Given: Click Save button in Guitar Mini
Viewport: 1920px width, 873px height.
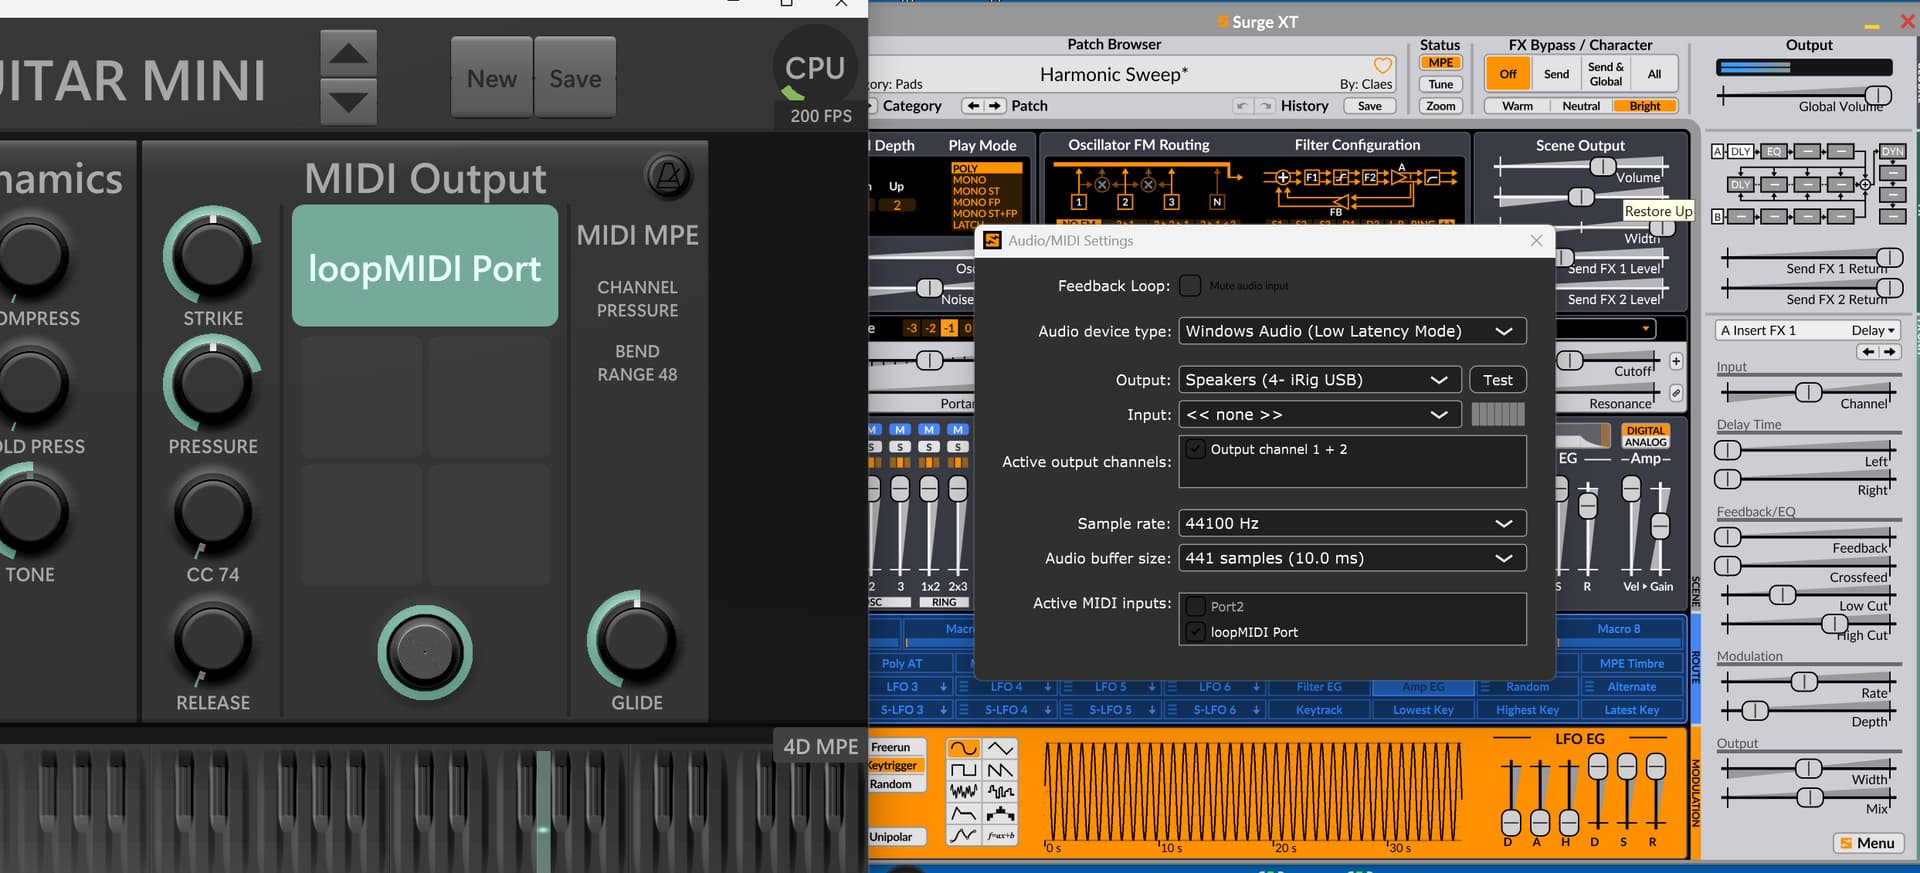Looking at the screenshot, I should pos(575,78).
